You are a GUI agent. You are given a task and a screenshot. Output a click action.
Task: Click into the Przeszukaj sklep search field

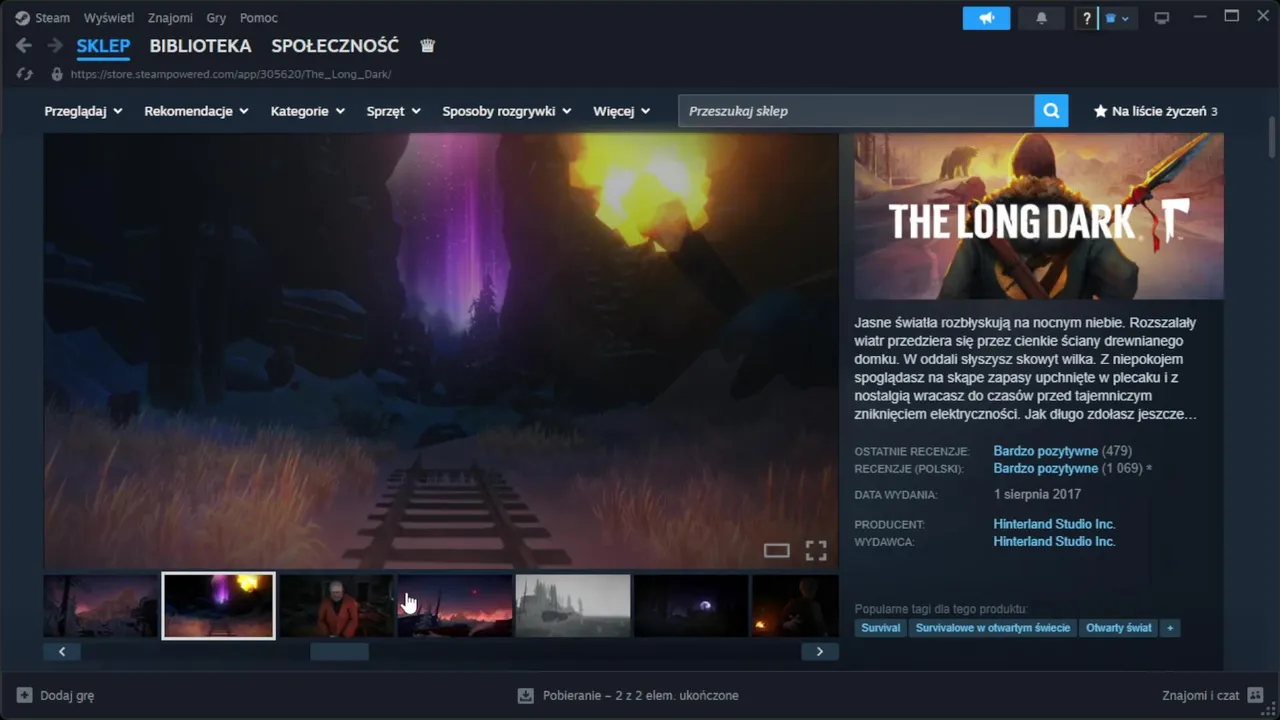[856, 111]
